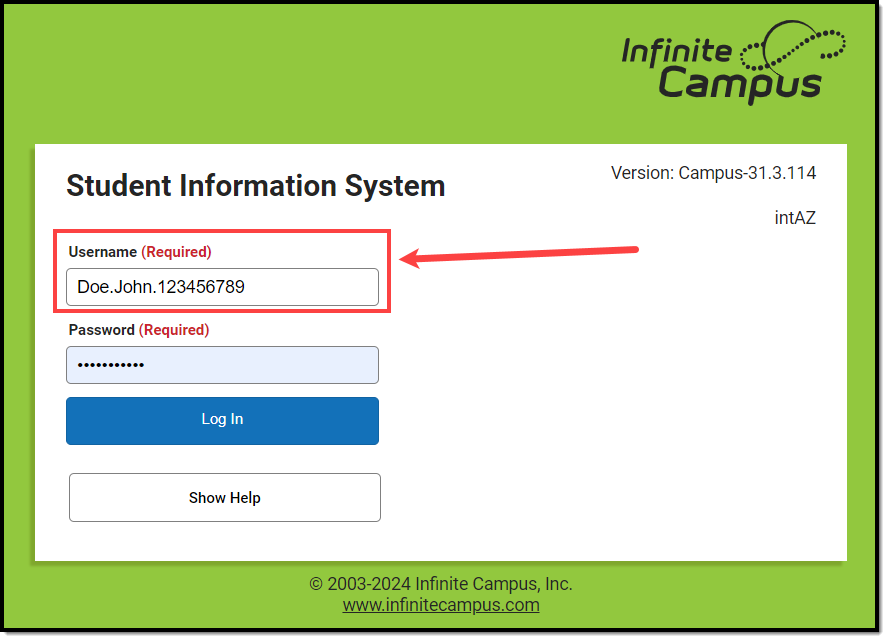Click the Username (Required) label
Viewport: 887px width, 640px height.
click(x=140, y=252)
